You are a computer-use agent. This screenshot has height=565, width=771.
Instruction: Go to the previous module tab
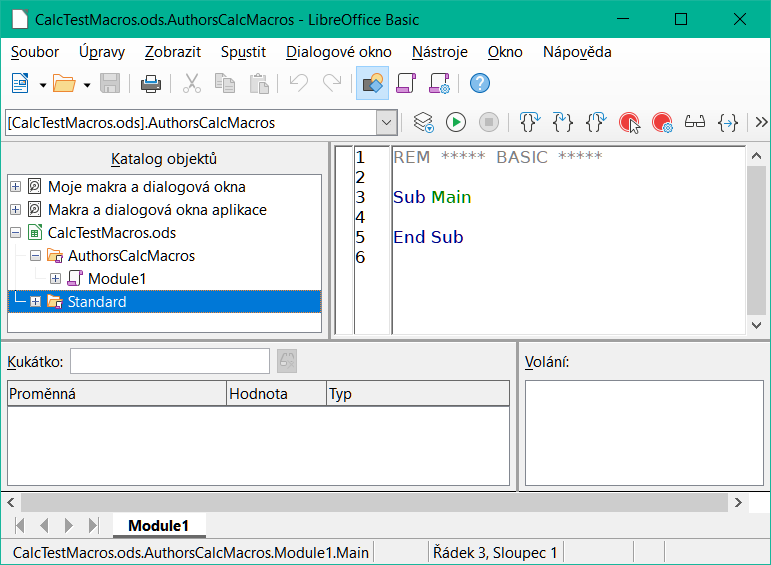[44, 526]
